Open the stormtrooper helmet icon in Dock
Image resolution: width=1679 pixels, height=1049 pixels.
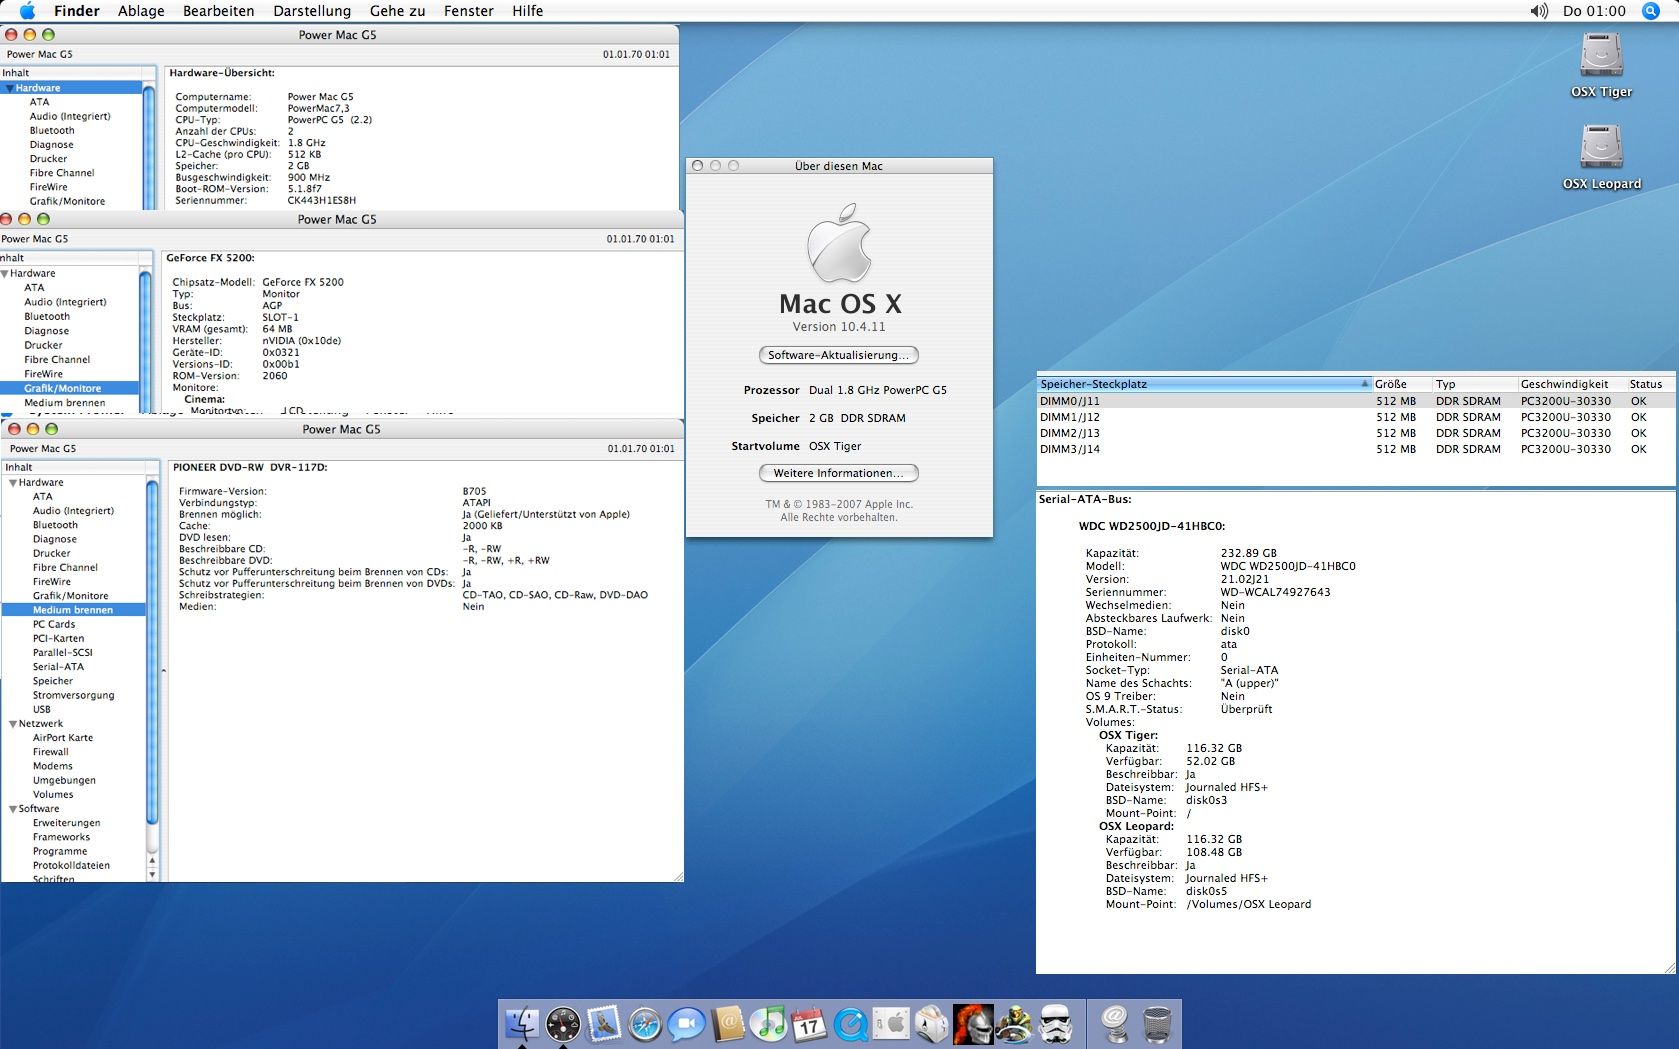[x=1056, y=1023]
